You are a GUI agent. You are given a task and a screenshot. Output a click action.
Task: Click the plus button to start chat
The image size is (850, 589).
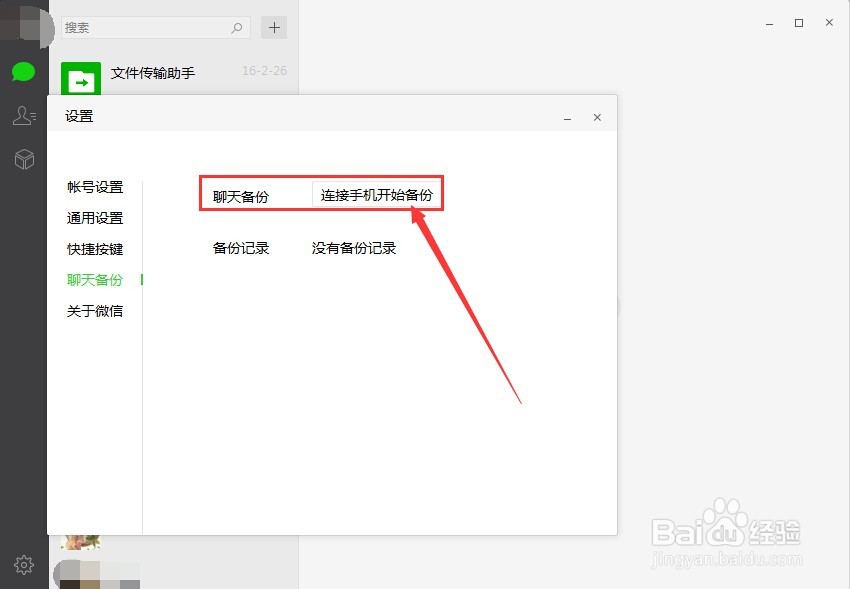coord(274,27)
